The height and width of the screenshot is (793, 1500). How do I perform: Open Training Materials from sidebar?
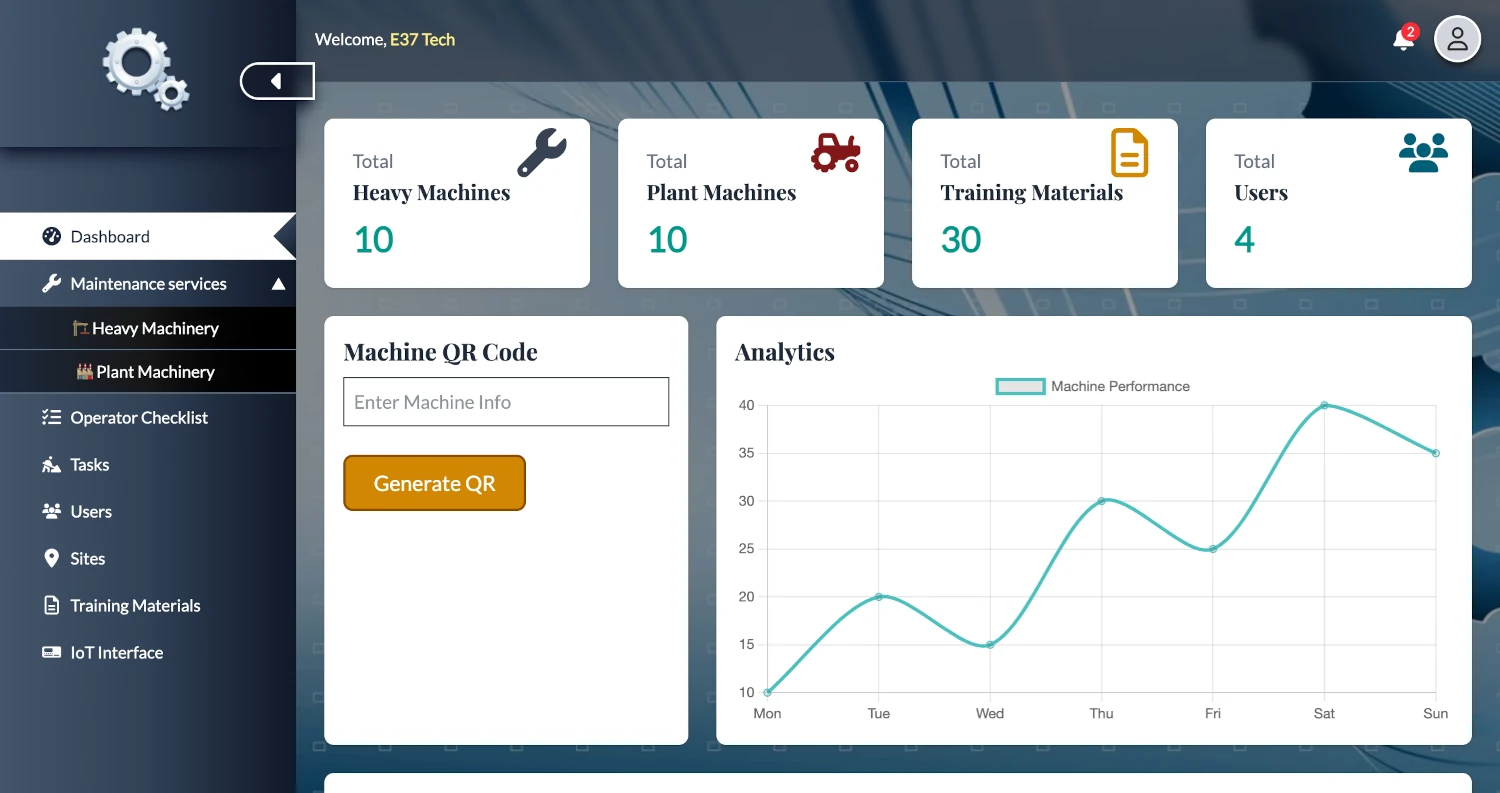[148, 605]
